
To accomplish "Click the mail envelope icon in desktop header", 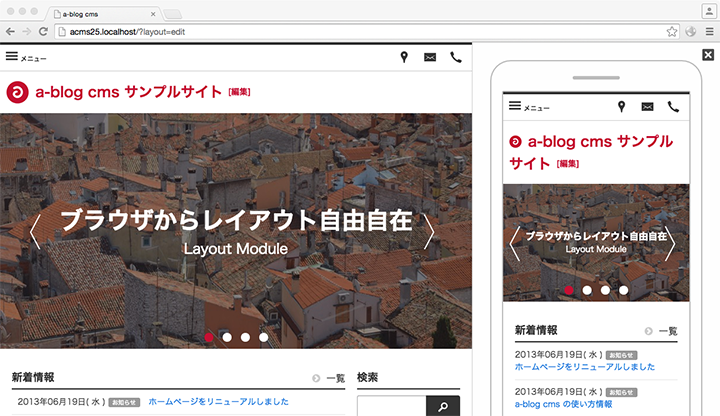I will 430,57.
